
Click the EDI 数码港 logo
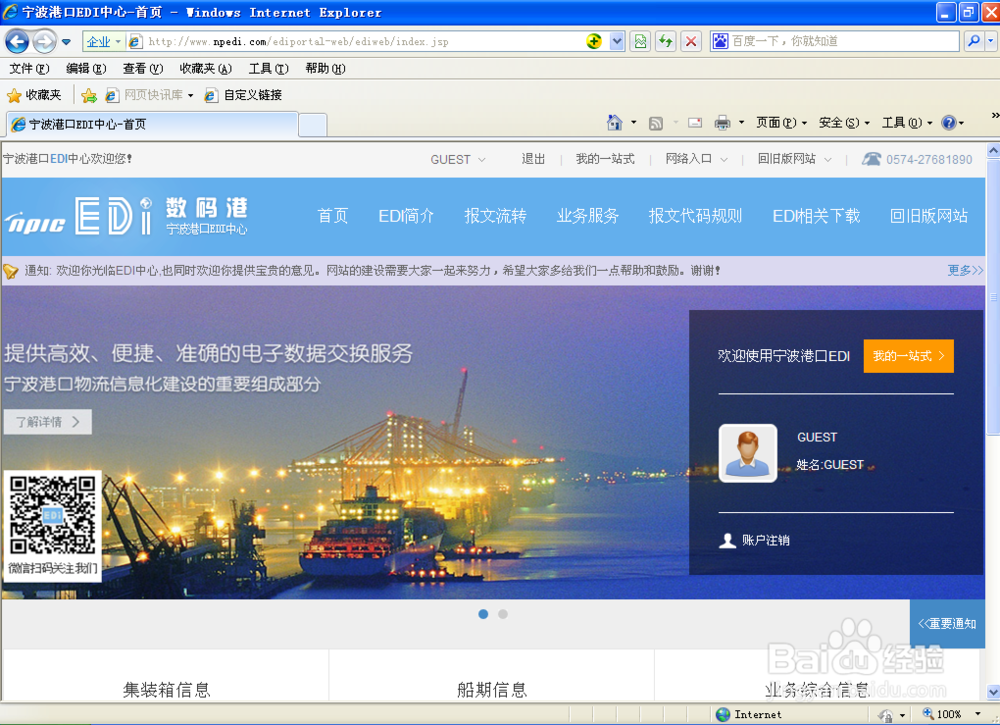126,216
